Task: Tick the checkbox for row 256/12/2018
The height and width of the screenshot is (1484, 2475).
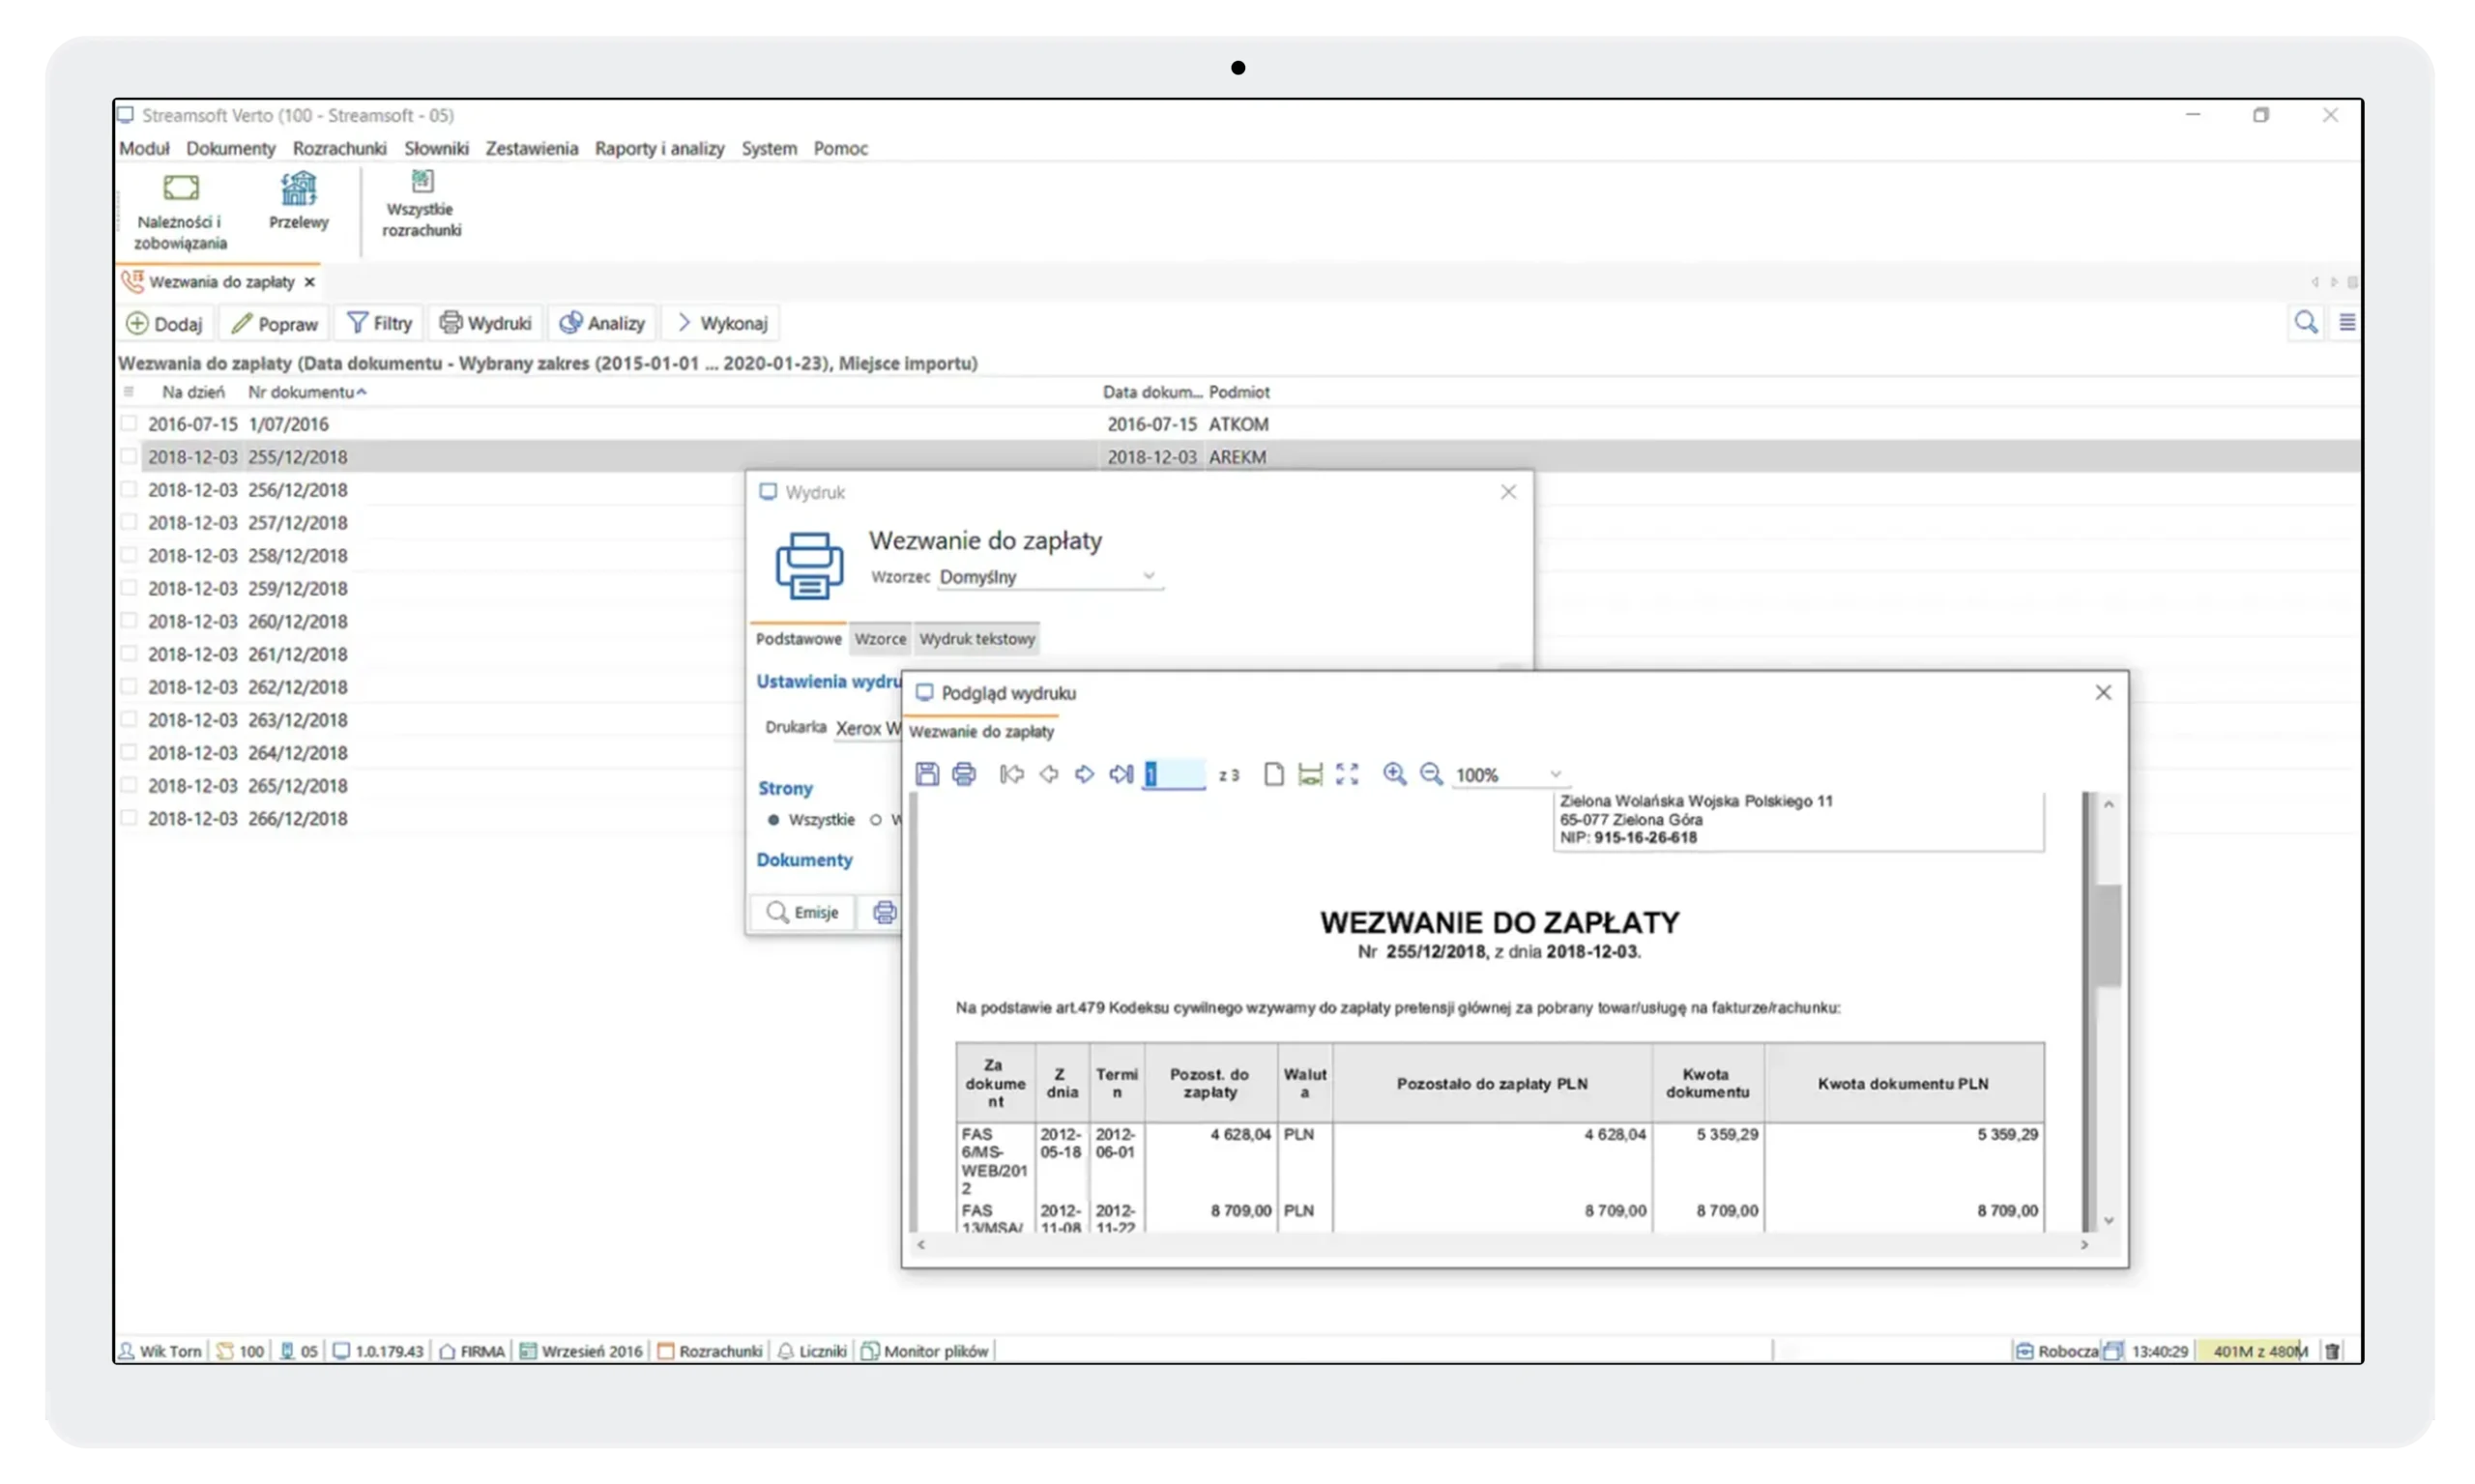Action: (x=129, y=489)
